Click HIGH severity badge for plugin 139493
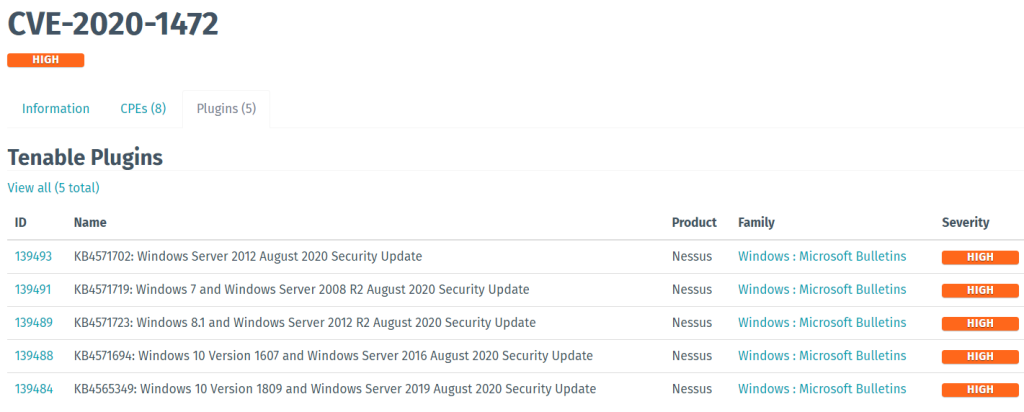1024x412 pixels. 980,258
